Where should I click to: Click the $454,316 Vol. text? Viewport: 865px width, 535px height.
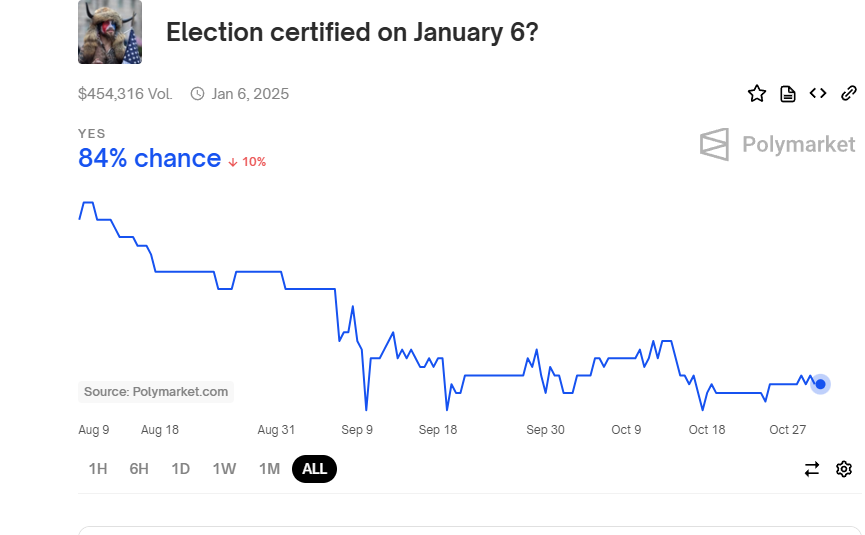(x=125, y=94)
